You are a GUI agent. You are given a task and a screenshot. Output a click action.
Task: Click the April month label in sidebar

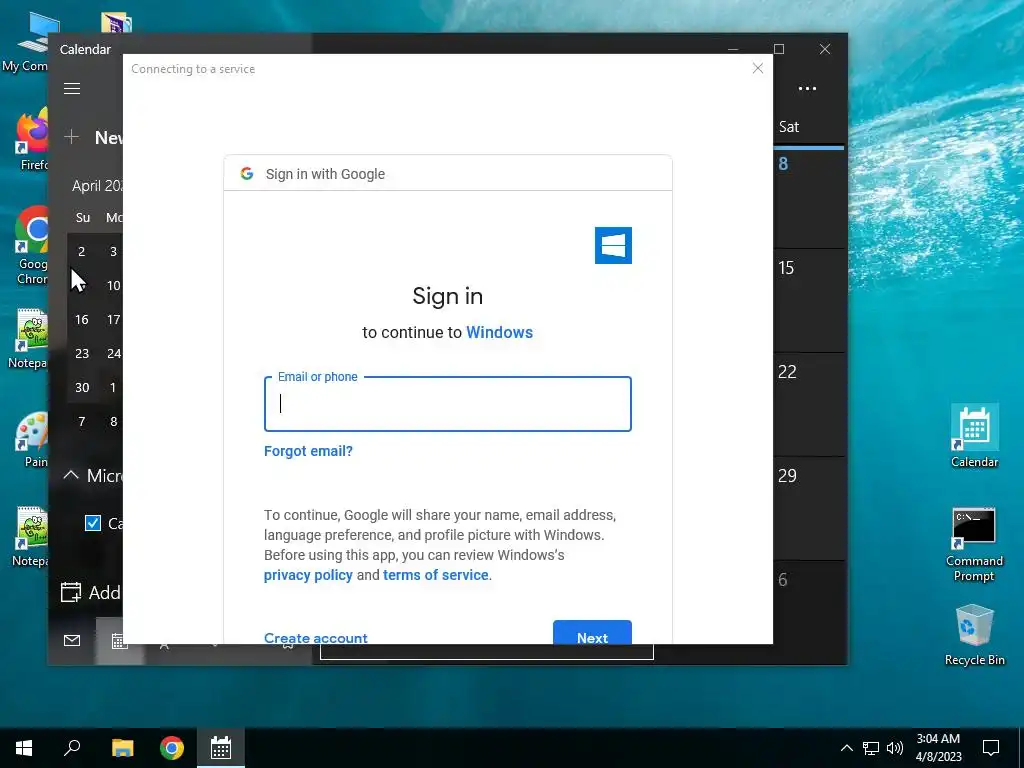pos(97,185)
